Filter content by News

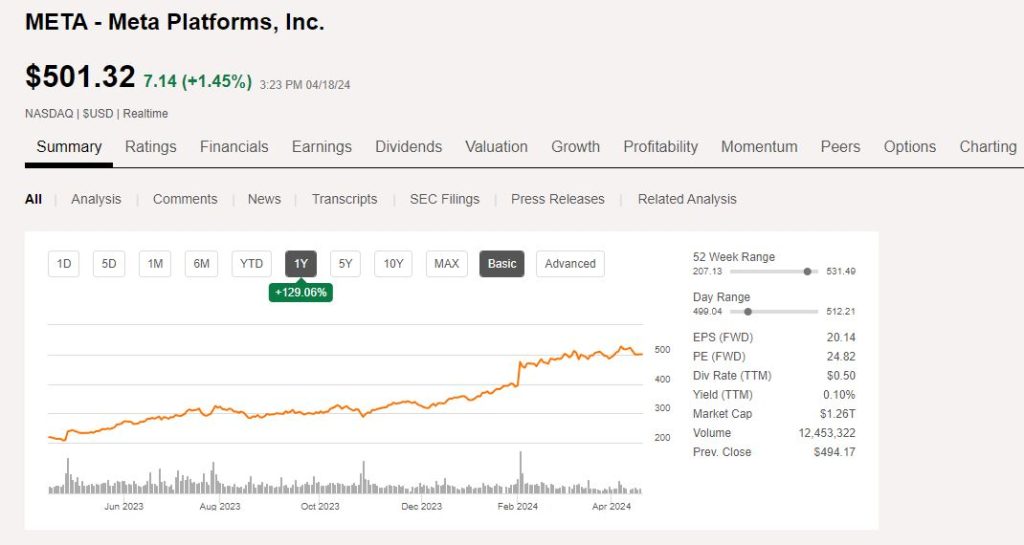[264, 199]
